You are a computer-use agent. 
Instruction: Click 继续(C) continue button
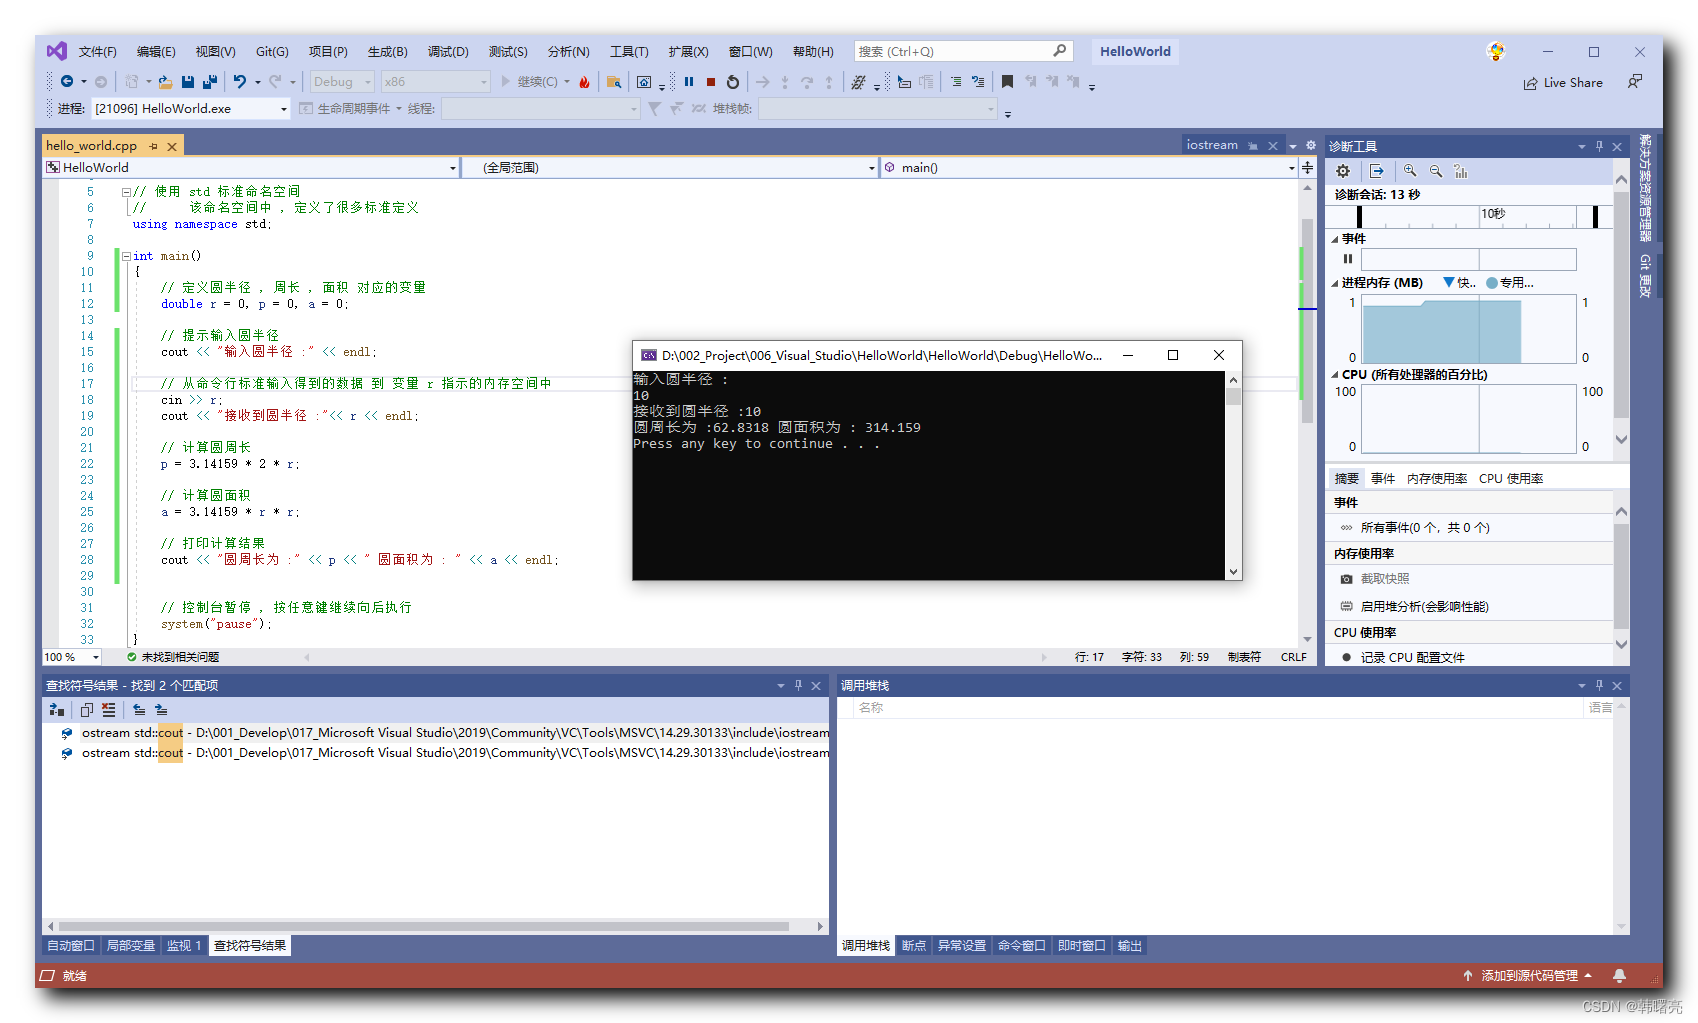pyautogui.click(x=535, y=82)
